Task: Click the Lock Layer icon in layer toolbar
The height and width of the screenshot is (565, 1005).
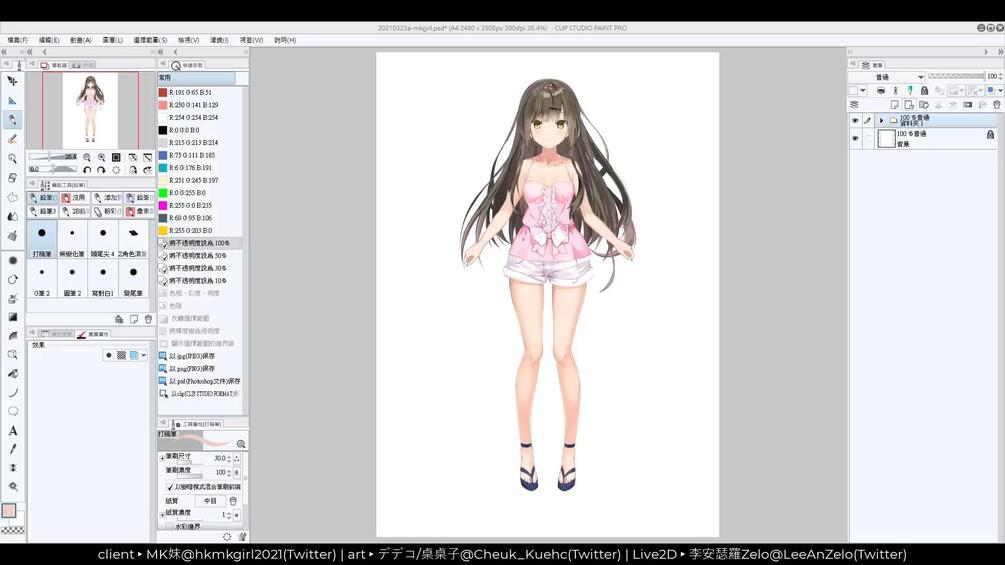Action: pos(924,90)
